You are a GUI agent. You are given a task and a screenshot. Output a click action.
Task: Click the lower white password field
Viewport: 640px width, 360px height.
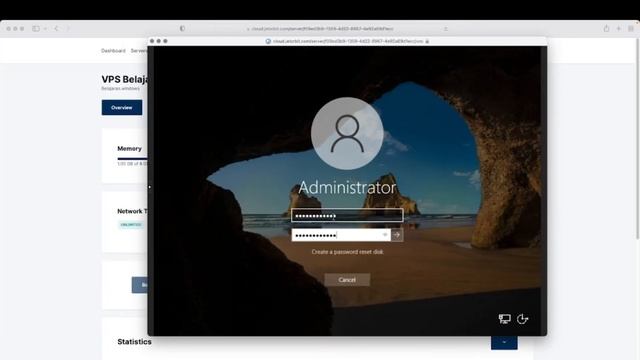click(x=341, y=235)
